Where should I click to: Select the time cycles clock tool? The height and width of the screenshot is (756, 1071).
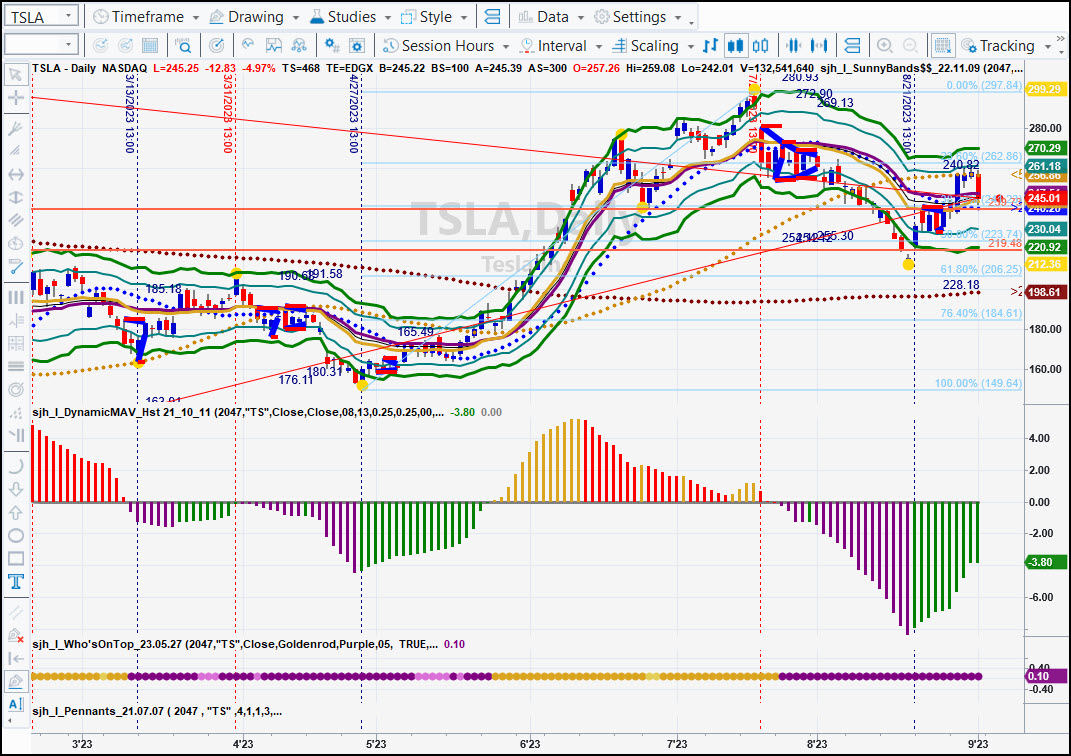[15, 243]
